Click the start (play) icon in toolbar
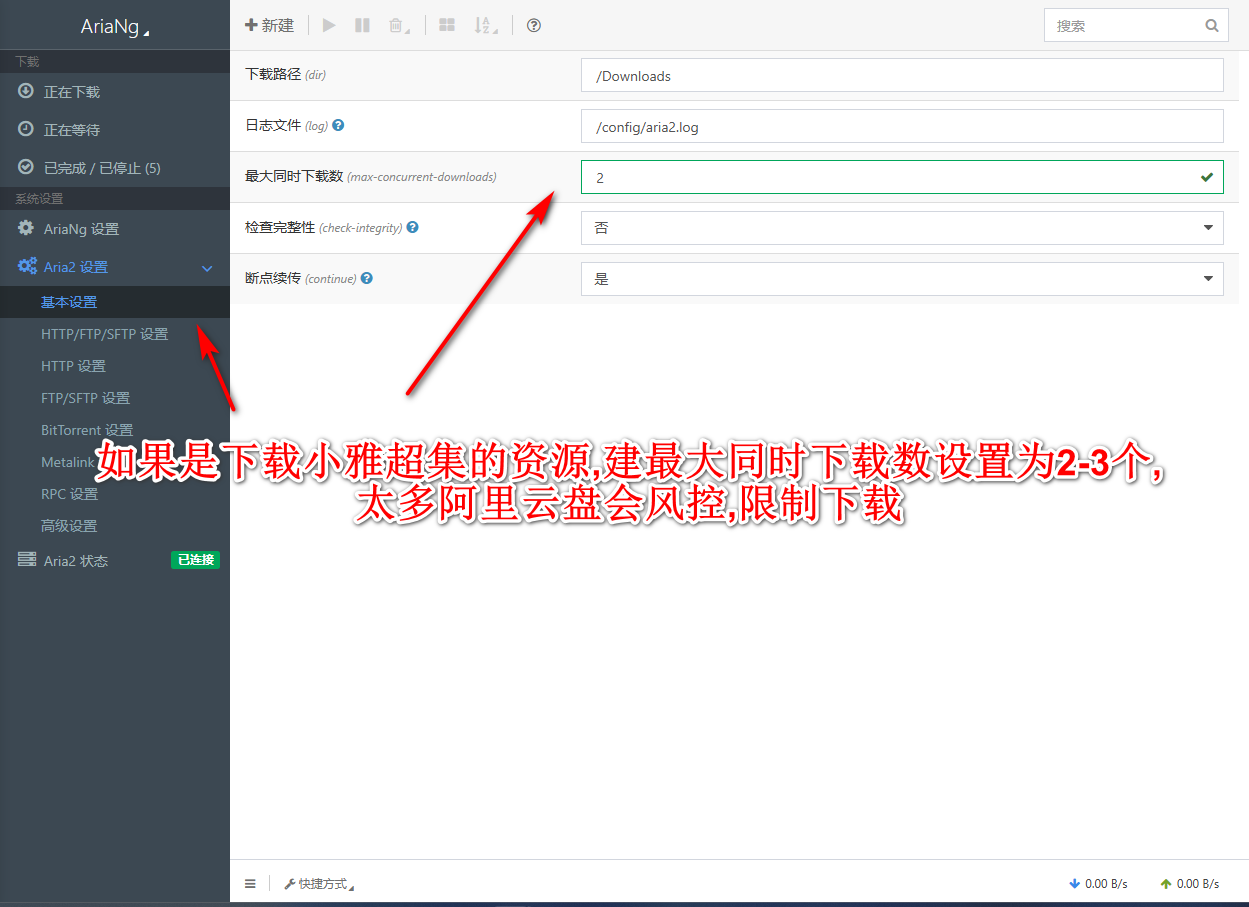Screen dimensions: 1249x907 tap(329, 26)
